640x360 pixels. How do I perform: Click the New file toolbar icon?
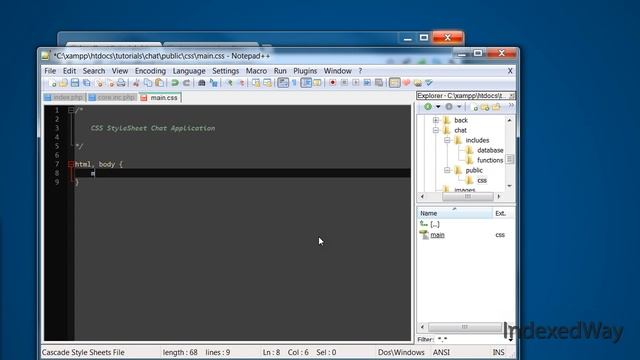[52, 83]
